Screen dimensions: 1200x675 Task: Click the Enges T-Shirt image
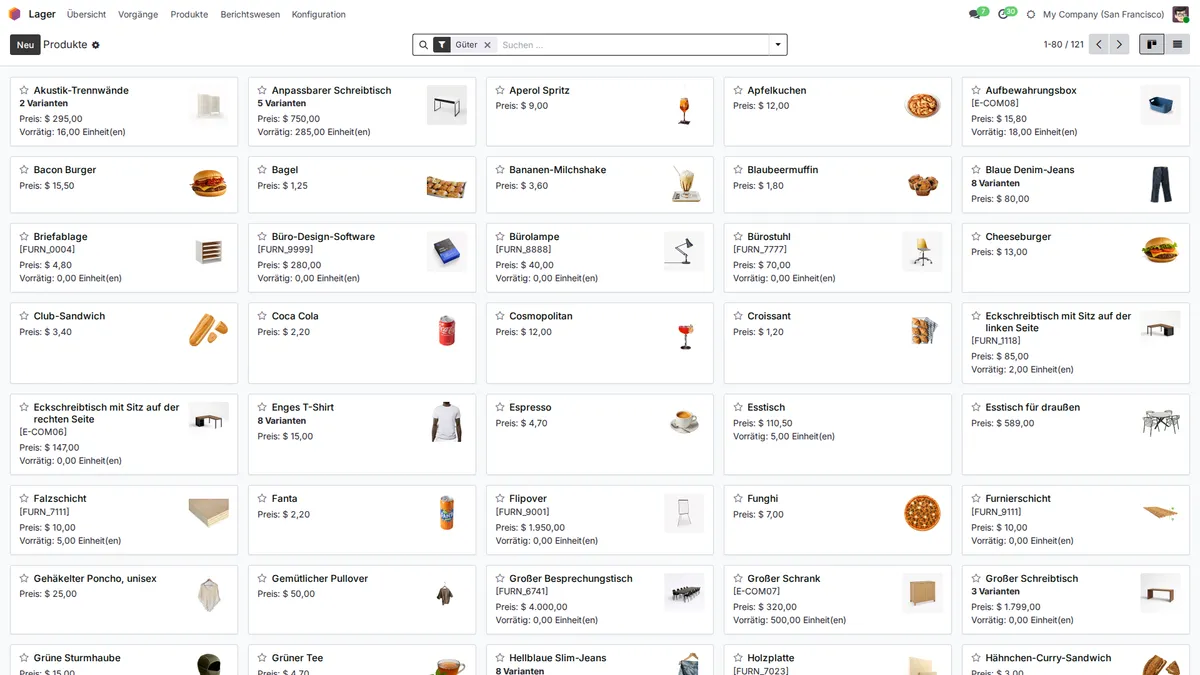pos(446,422)
